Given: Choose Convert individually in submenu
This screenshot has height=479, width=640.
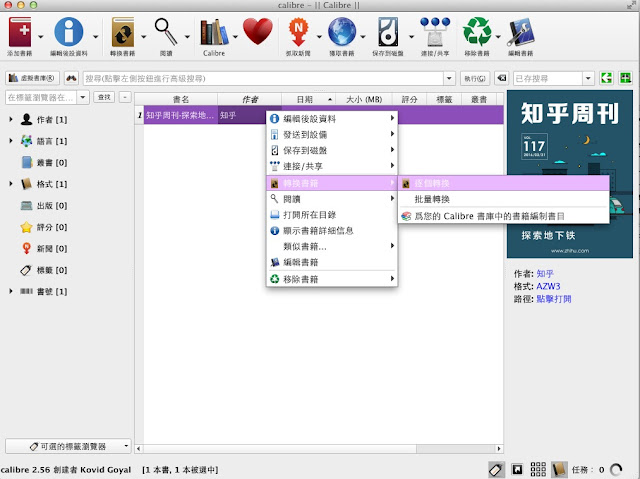Looking at the screenshot, I should tap(504, 183).
